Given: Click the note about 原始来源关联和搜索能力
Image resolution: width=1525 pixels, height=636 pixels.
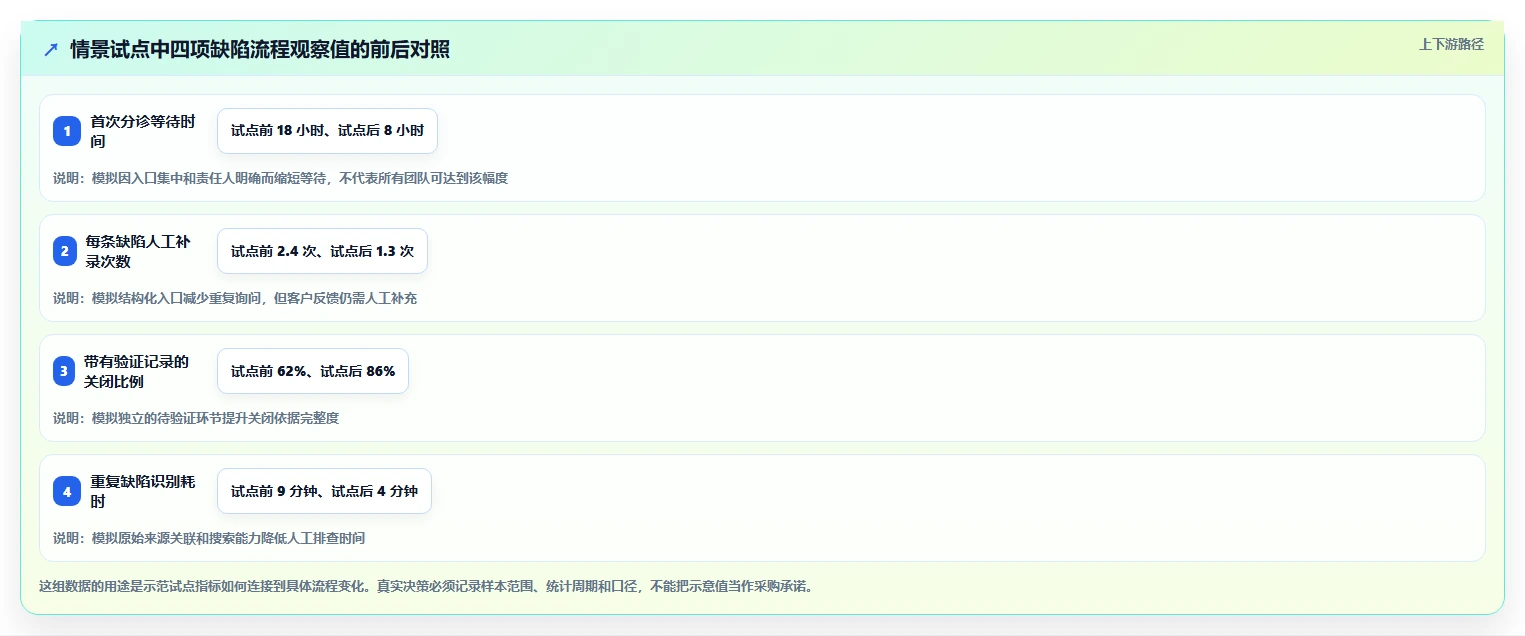Looking at the screenshot, I should click(209, 538).
